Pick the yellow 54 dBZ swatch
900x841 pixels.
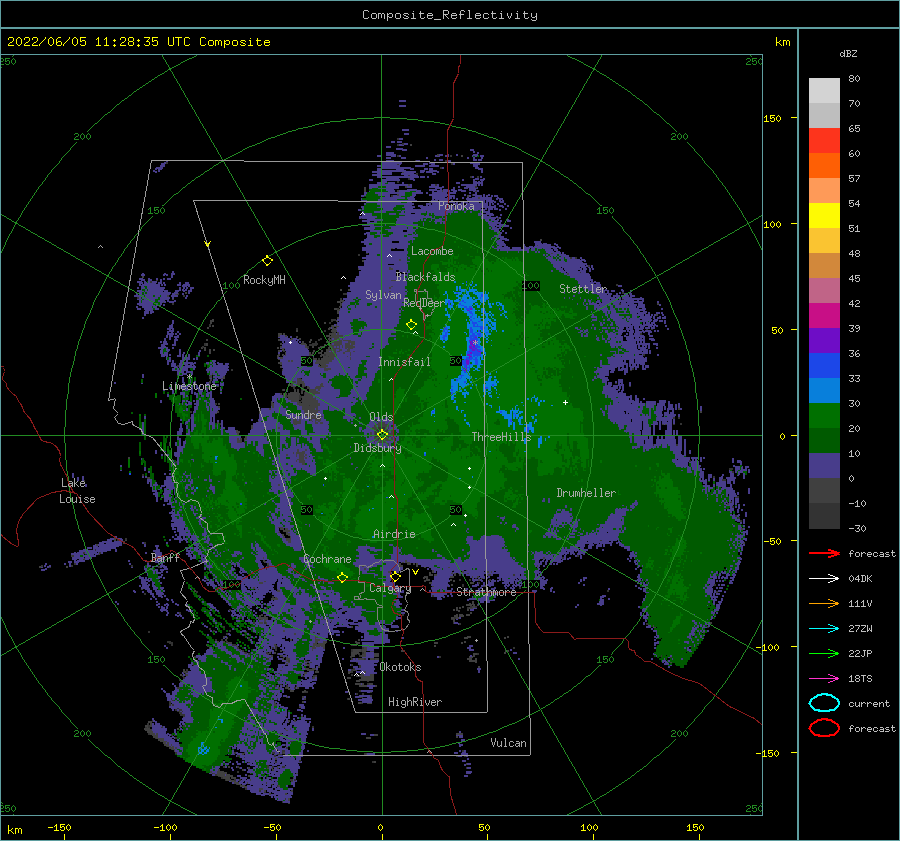point(824,215)
